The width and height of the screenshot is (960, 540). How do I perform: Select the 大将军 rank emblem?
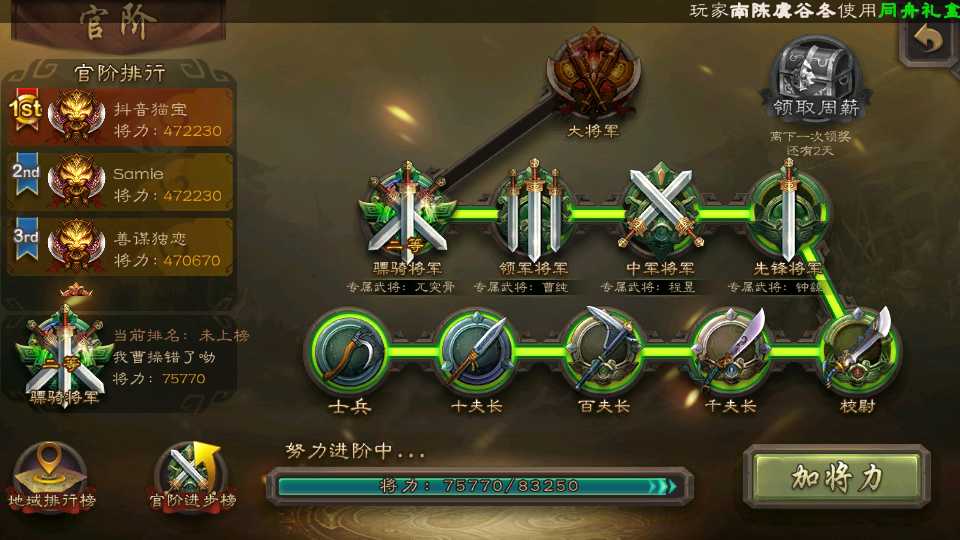[x=593, y=73]
